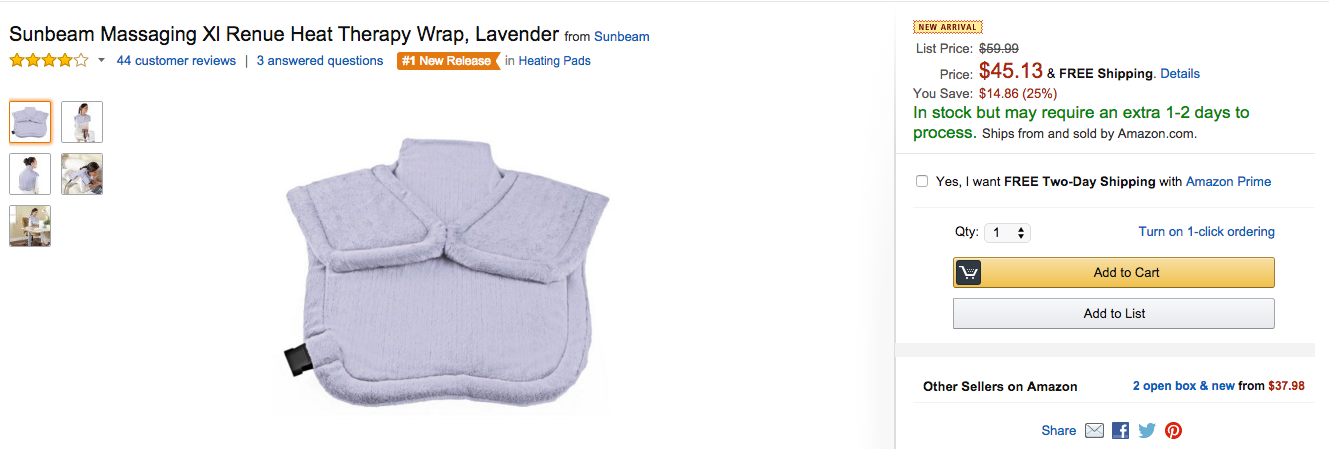
Task: Click the cart icon on Add to Cart
Action: [969, 272]
